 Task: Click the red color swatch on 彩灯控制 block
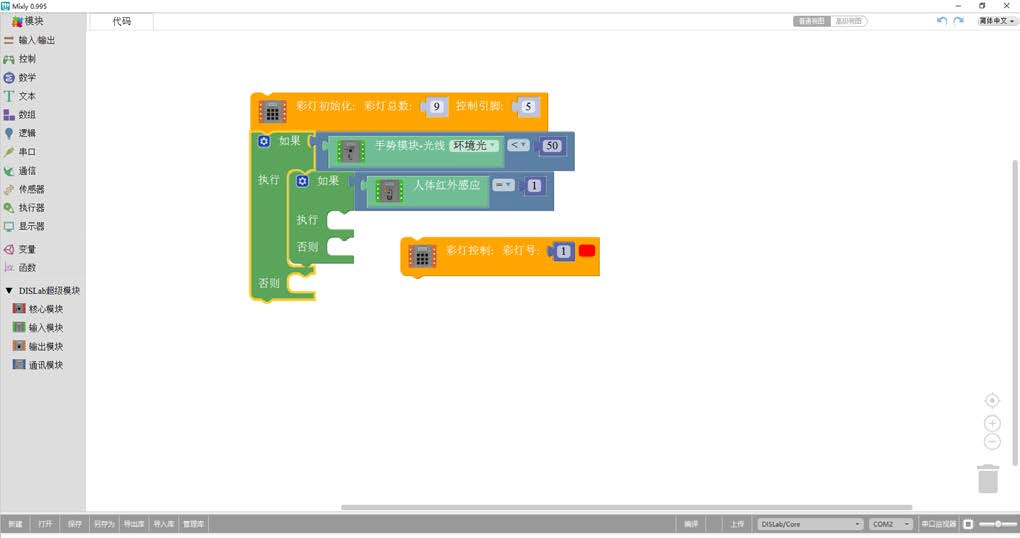[x=587, y=251]
